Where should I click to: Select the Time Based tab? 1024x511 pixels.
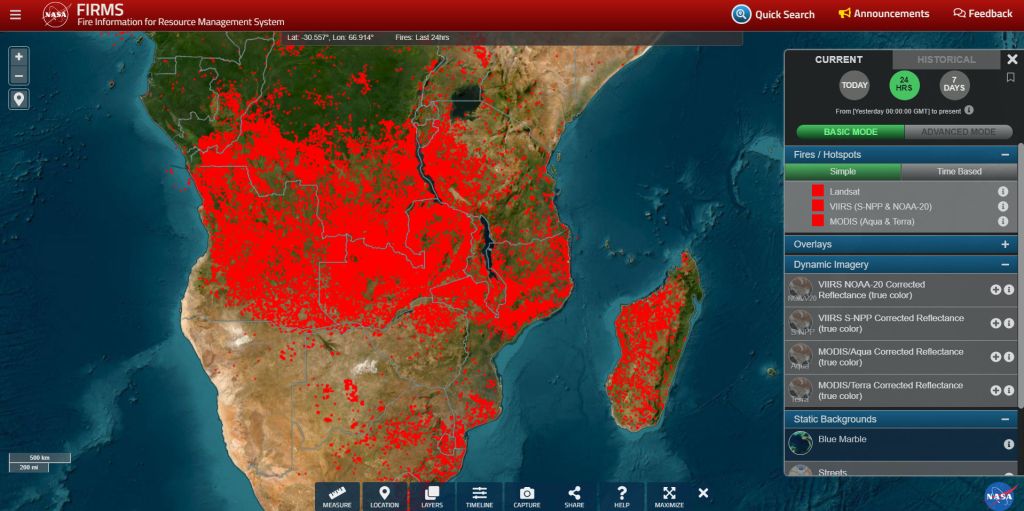[958, 172]
